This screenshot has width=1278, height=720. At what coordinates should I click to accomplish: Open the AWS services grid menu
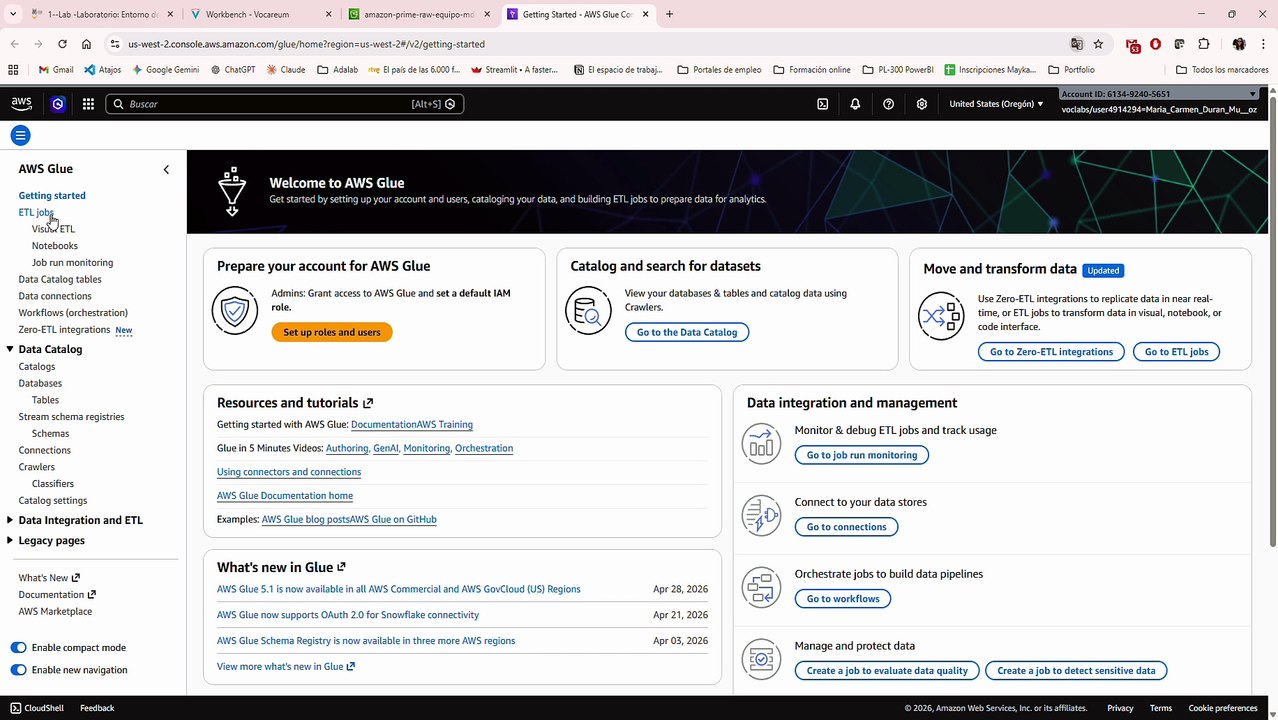coord(88,104)
